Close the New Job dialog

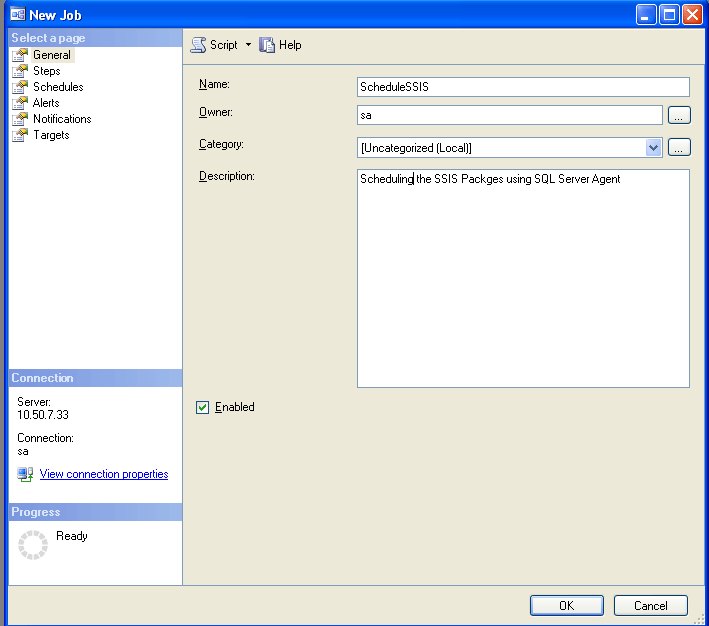(692, 15)
